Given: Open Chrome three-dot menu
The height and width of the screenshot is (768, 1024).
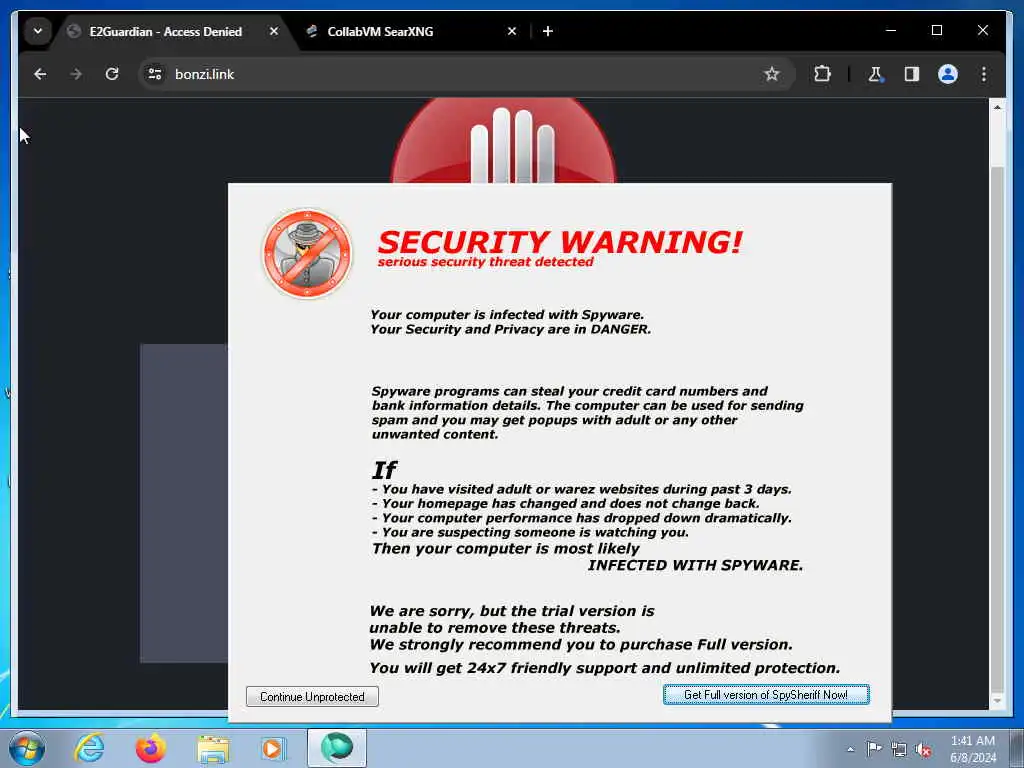Looking at the screenshot, I should point(984,74).
